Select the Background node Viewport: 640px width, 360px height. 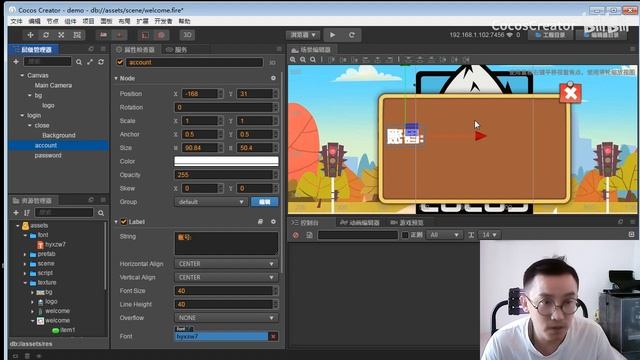(x=59, y=136)
